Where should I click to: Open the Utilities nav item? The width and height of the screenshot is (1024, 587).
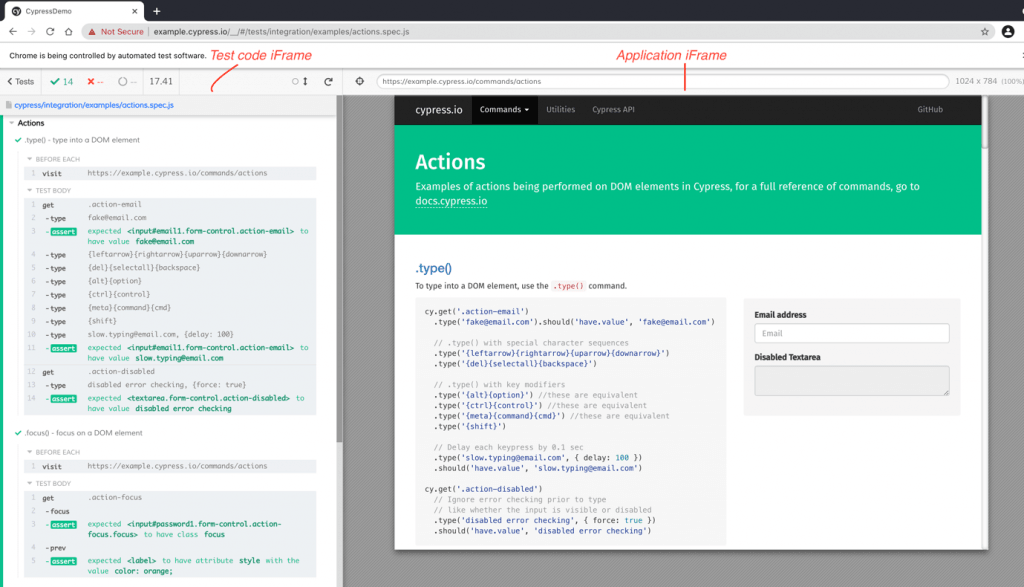(560, 110)
